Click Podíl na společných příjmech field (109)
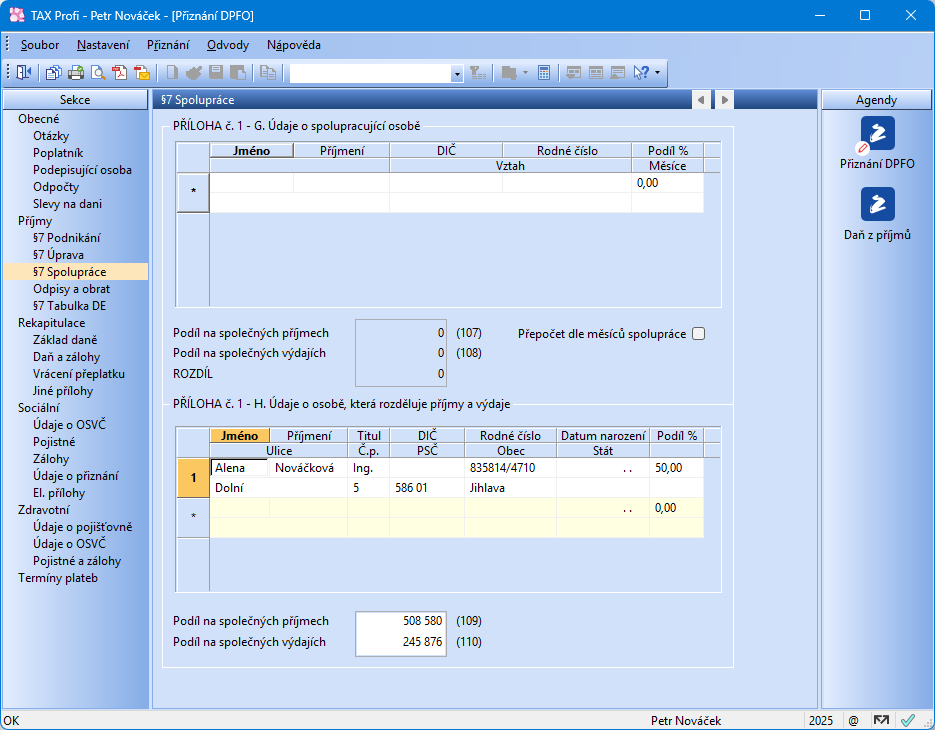The width and height of the screenshot is (935, 730). click(x=401, y=621)
